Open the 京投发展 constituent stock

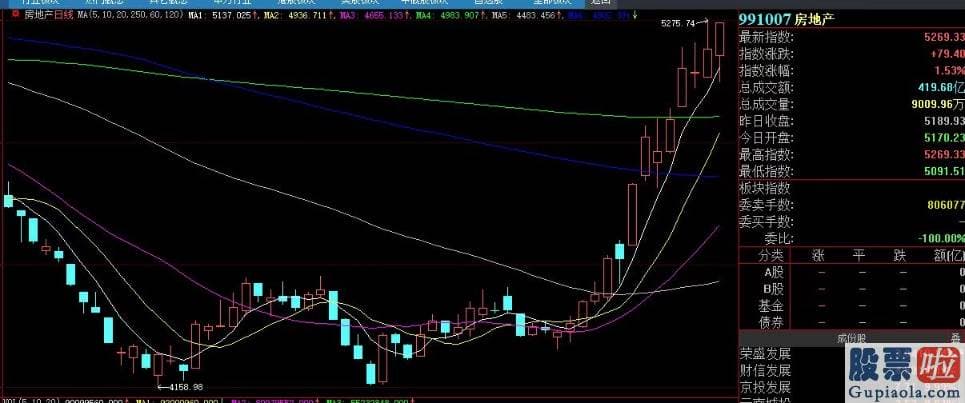coord(766,388)
